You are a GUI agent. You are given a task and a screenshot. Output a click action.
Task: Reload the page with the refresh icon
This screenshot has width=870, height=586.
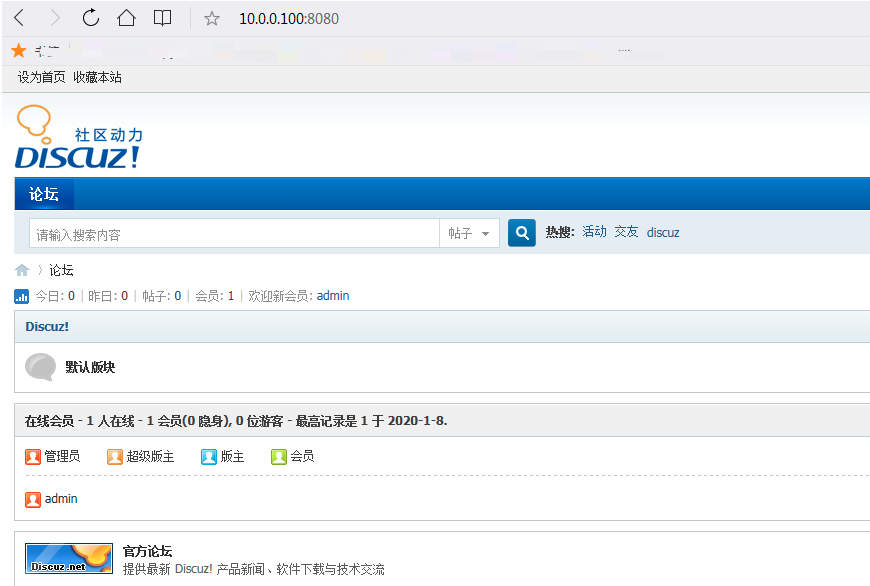(90, 18)
